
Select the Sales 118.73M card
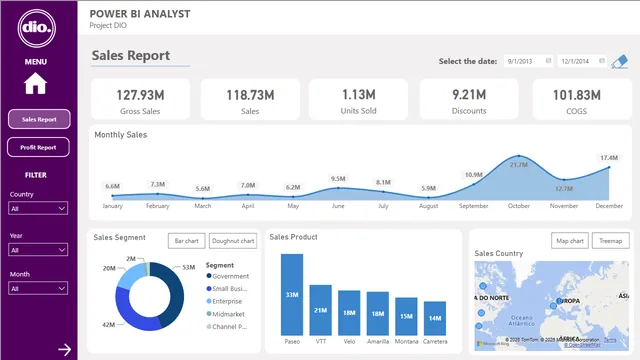(x=250, y=100)
